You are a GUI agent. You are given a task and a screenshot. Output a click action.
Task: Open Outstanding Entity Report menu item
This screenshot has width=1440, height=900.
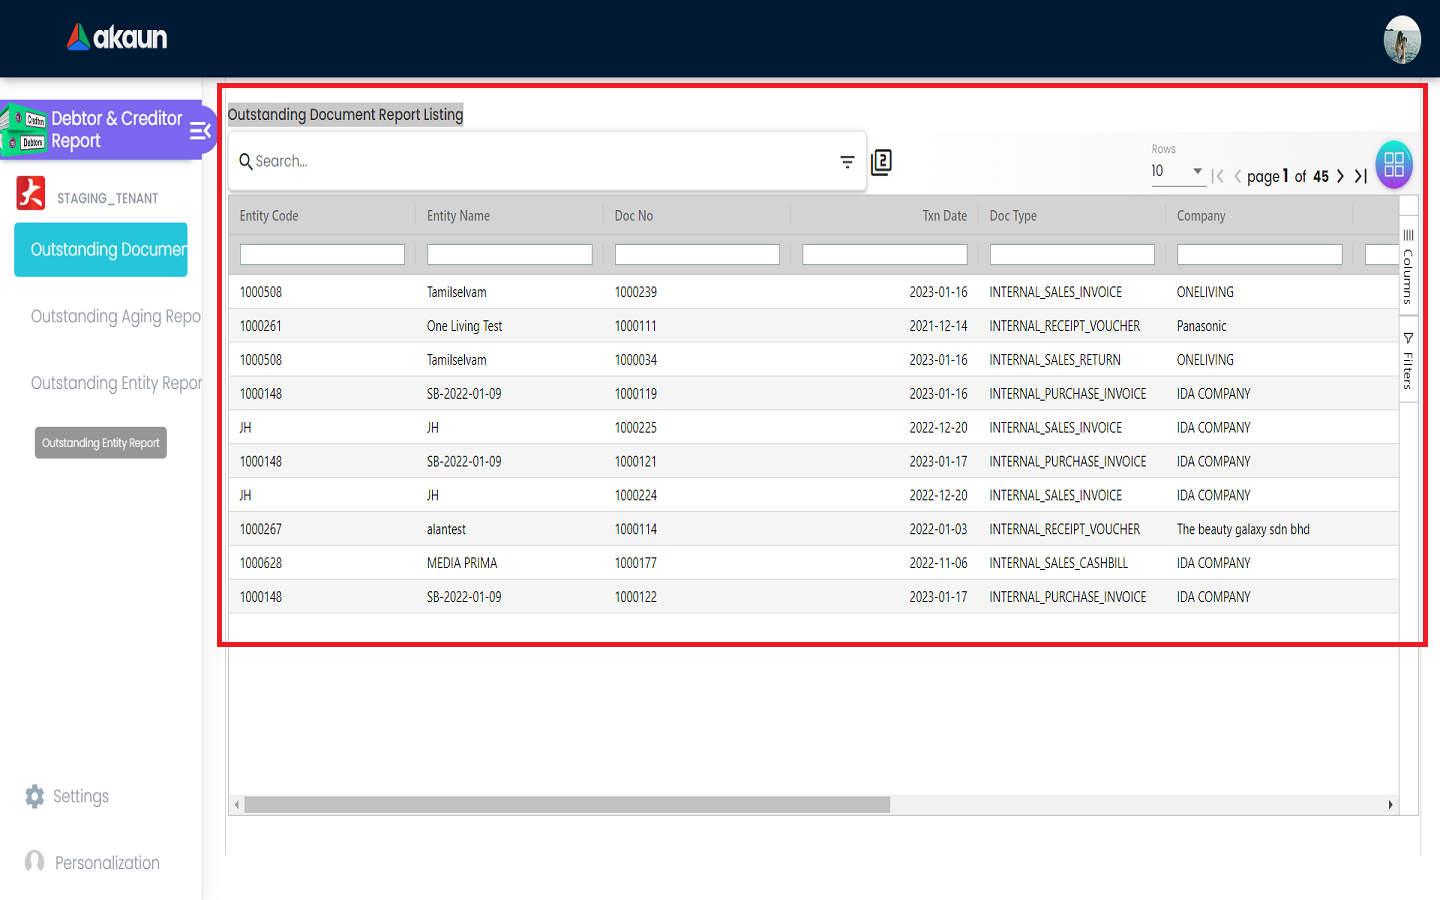(x=115, y=384)
